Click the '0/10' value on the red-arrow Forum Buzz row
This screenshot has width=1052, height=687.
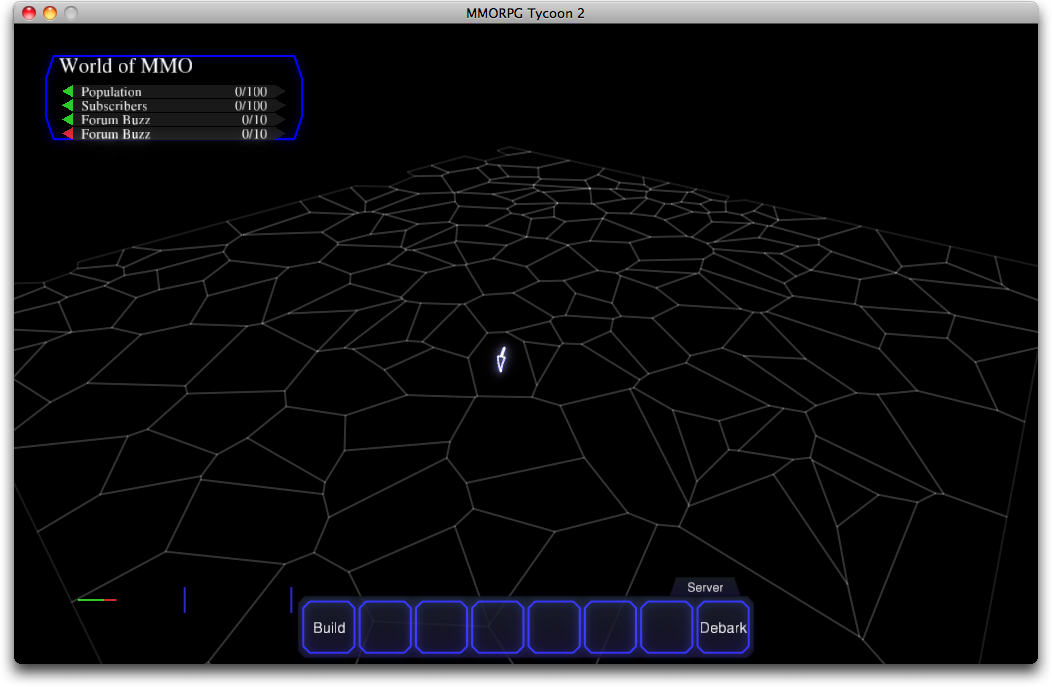254,134
